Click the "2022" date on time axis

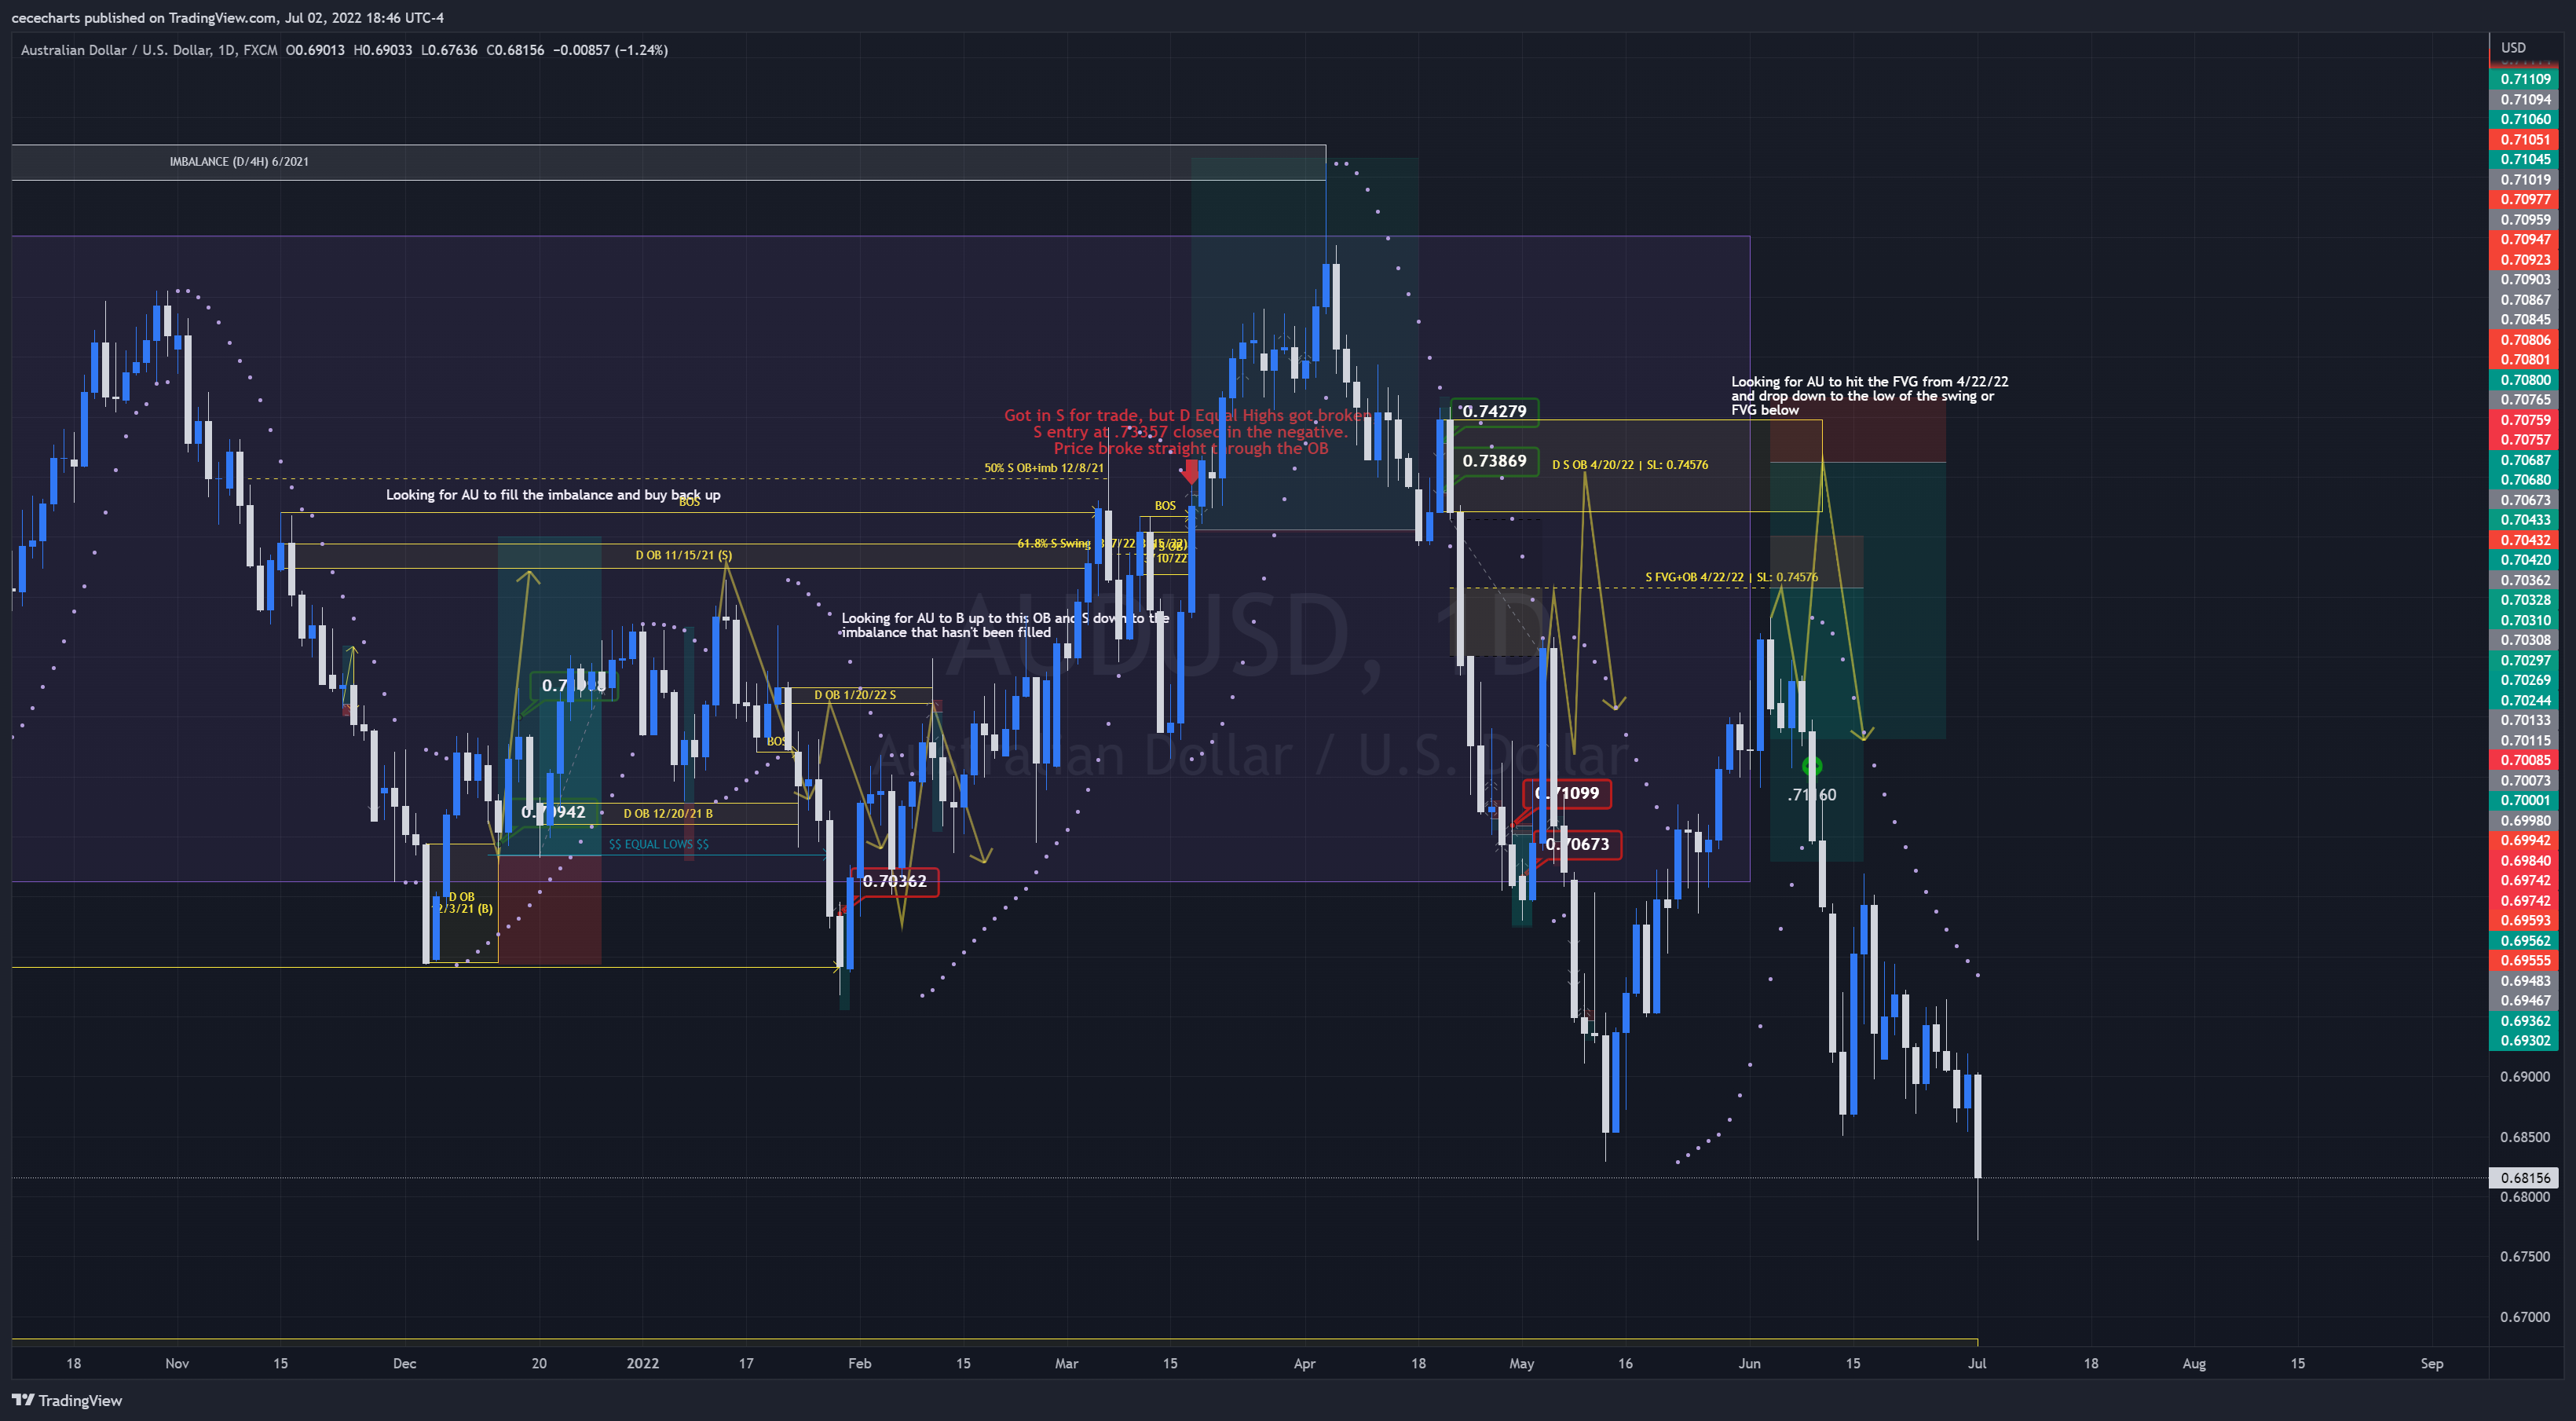coord(642,1363)
